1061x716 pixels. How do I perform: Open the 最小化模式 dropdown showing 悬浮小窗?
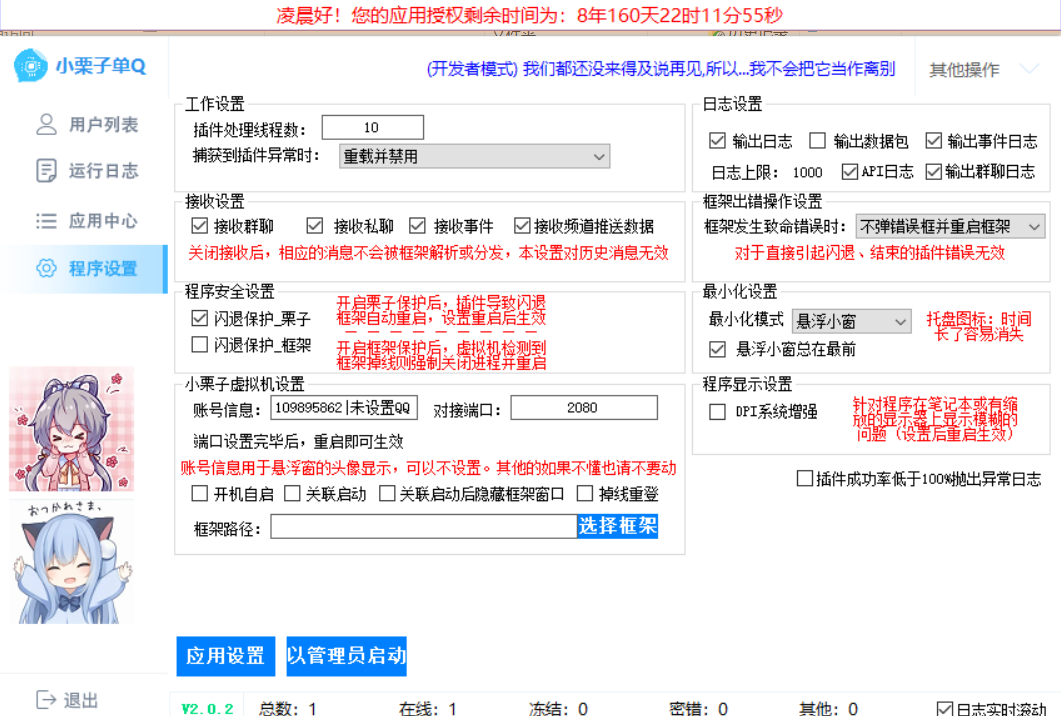pyautogui.click(x=851, y=321)
